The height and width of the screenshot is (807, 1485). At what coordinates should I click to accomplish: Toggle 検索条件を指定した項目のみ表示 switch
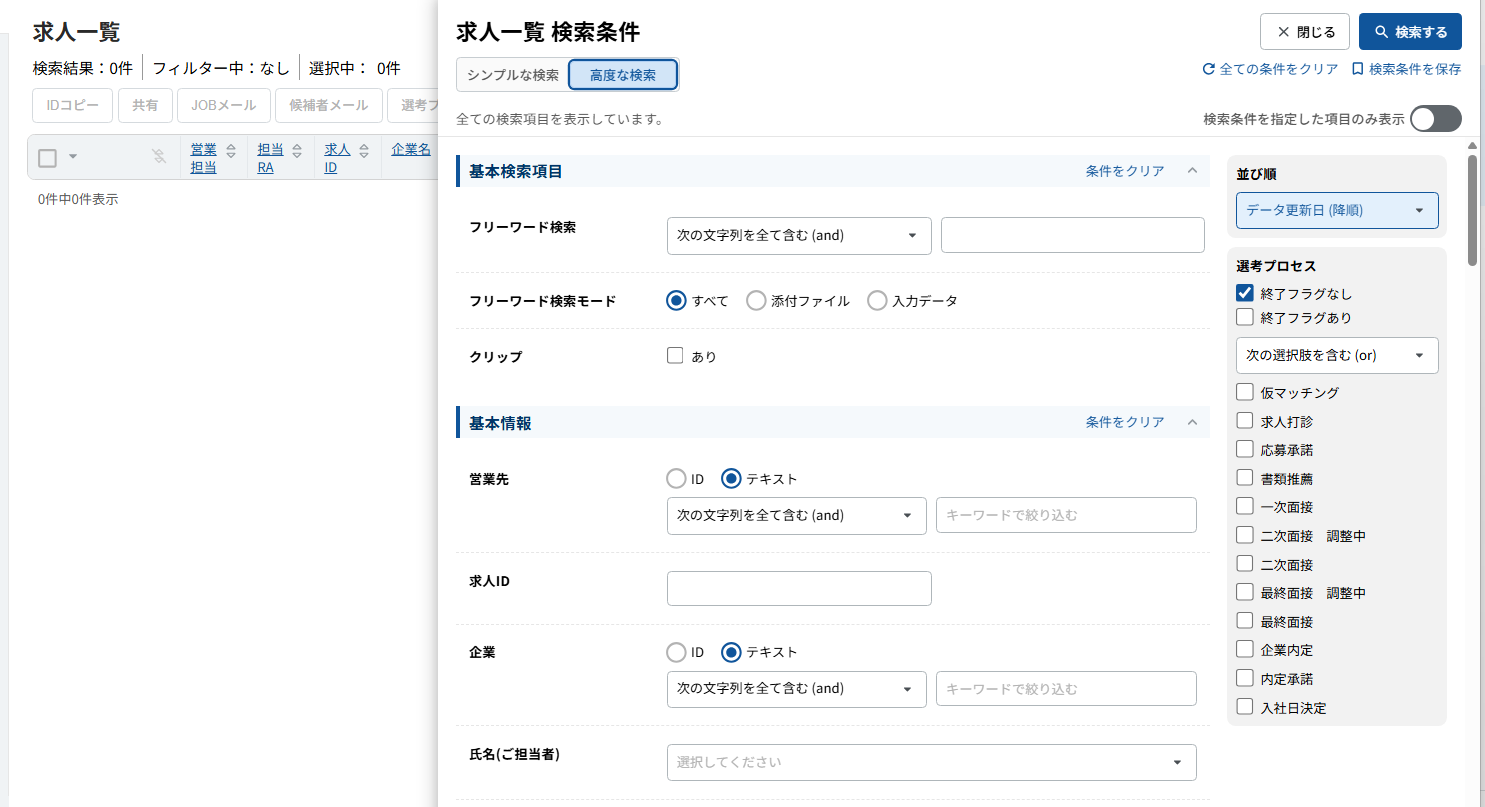click(x=1435, y=119)
